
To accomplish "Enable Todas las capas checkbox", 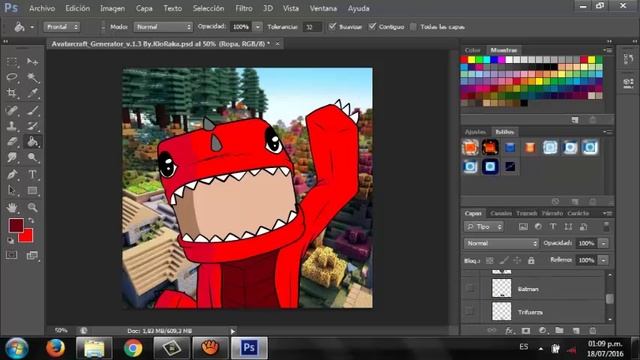I will (x=413, y=27).
